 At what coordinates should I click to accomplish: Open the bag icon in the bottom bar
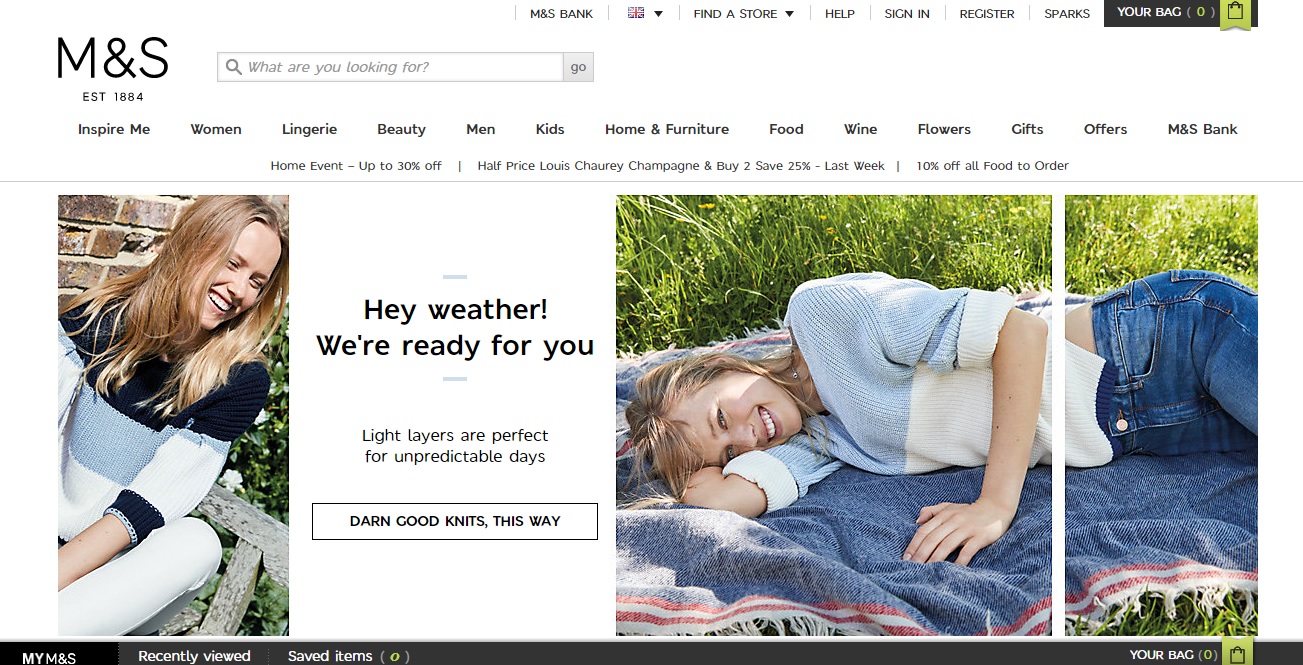[1236, 654]
